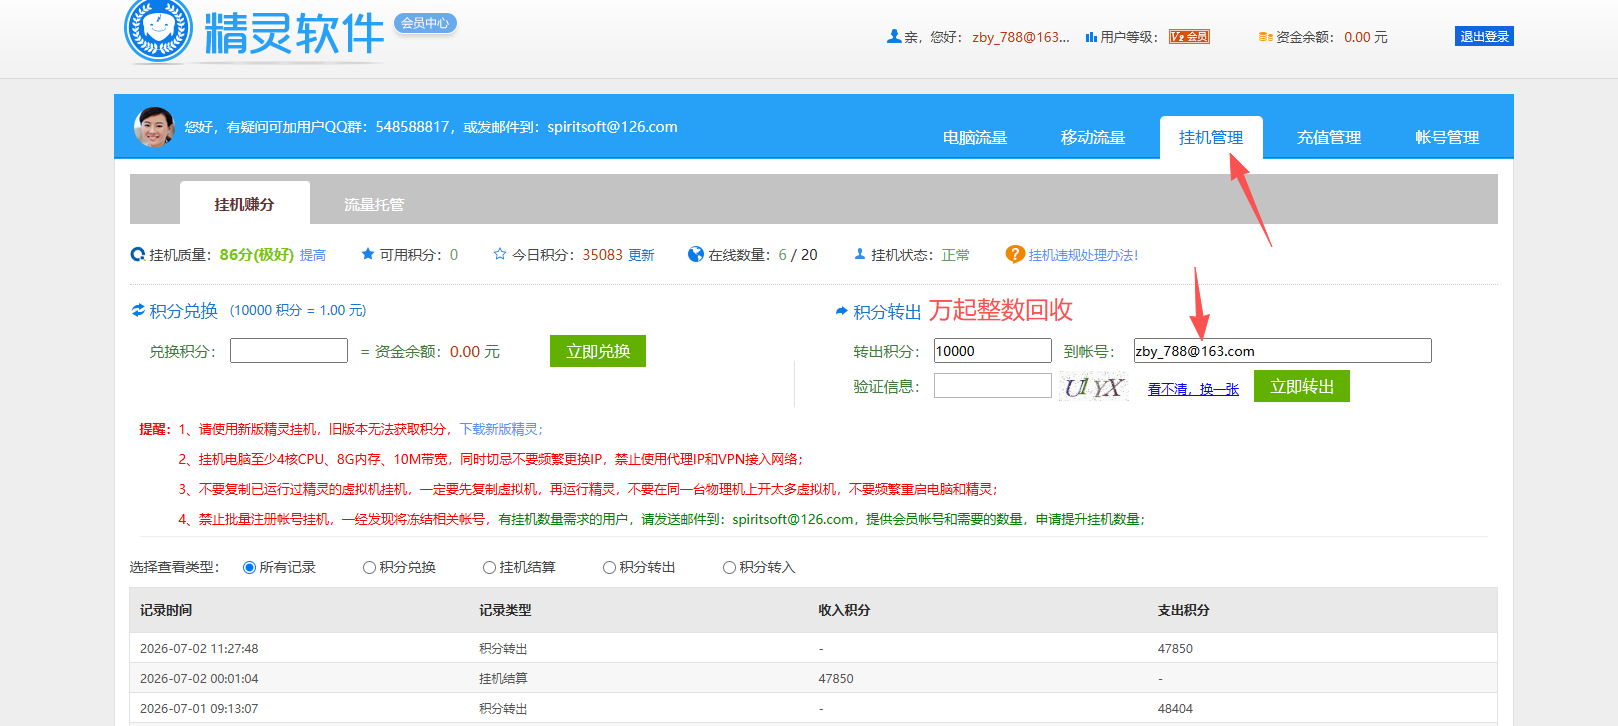This screenshot has height=726, width=1618.
Task: Click the globe icon beside 在线数量
Action: 696,255
